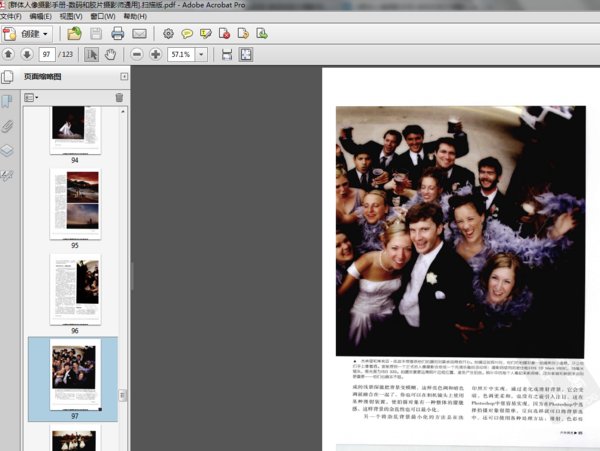This screenshot has width=600, height=451.
Task: Open the 视图(V) menu
Action: (71, 16)
